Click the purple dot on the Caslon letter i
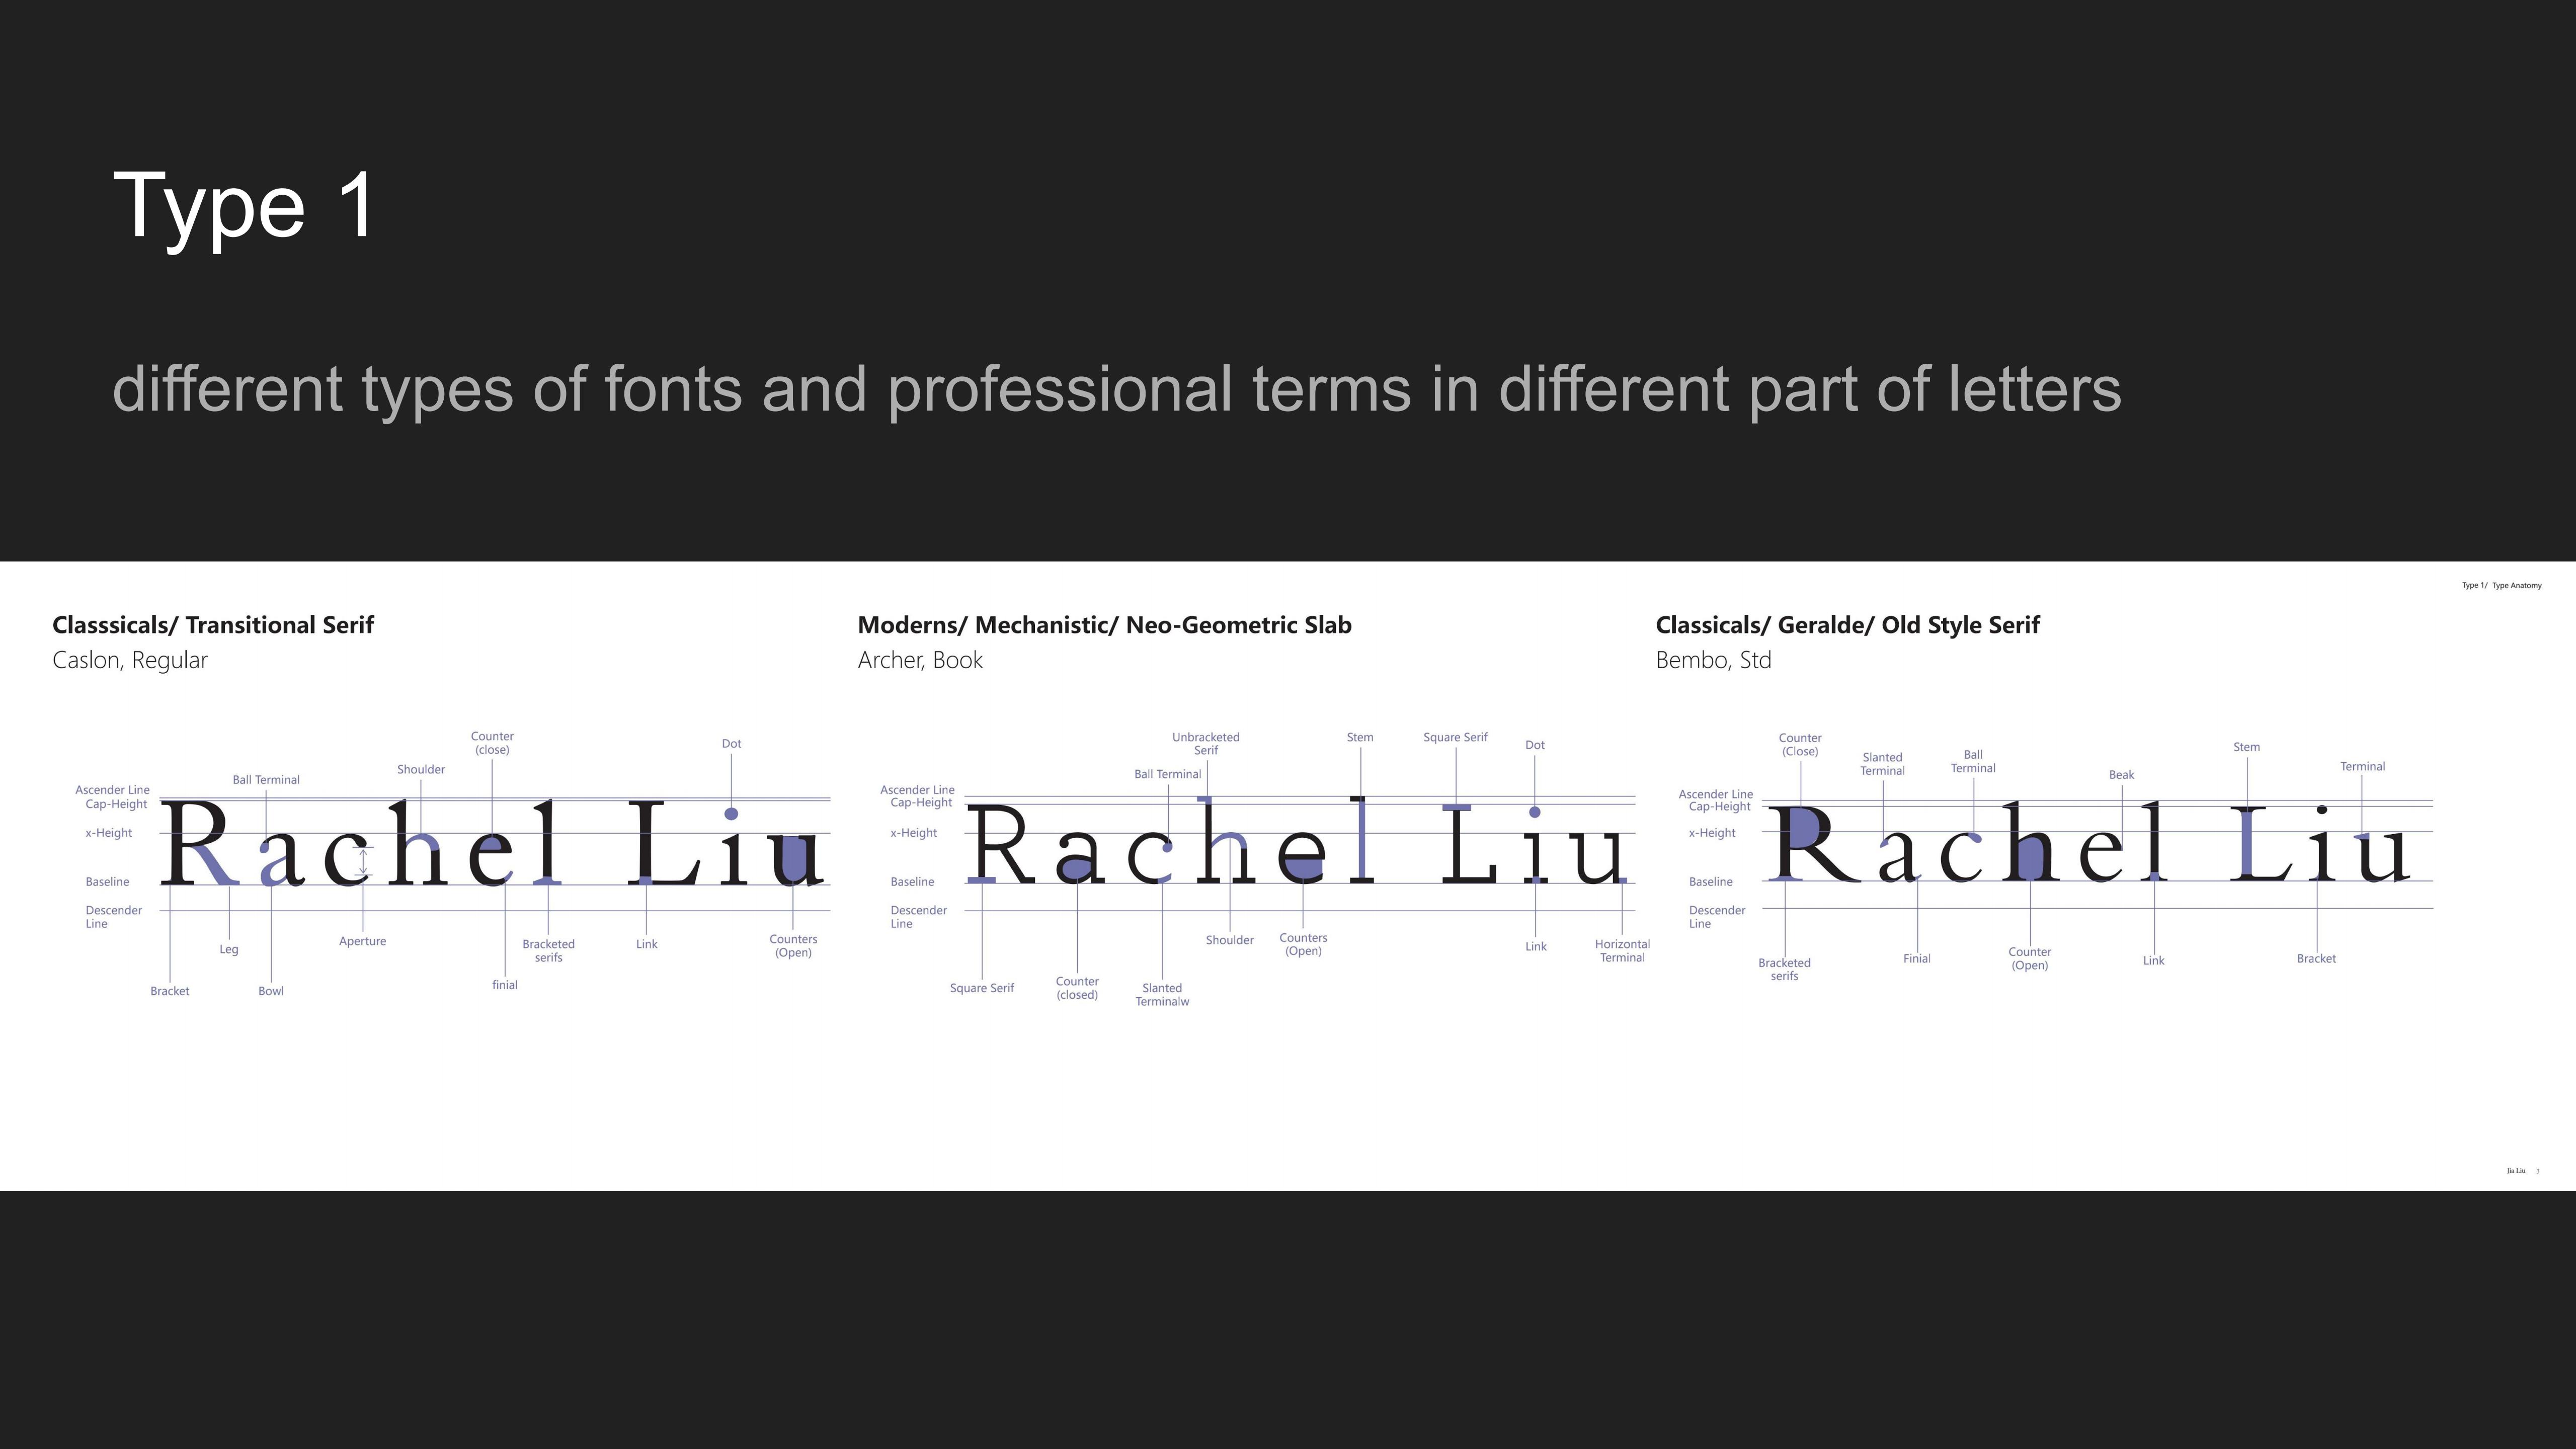Viewport: 2576px width, 1449px height. tap(731, 814)
